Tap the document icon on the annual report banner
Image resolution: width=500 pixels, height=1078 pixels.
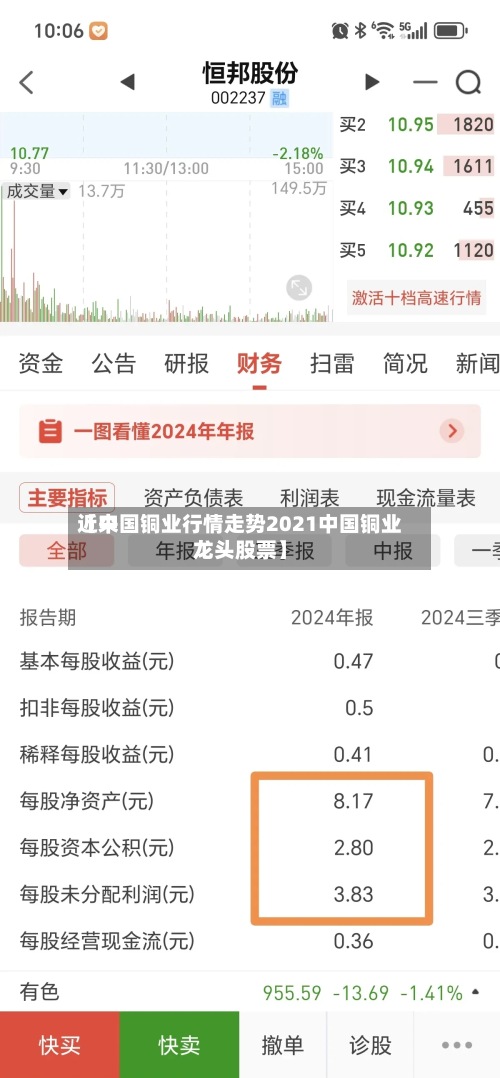click(50, 431)
